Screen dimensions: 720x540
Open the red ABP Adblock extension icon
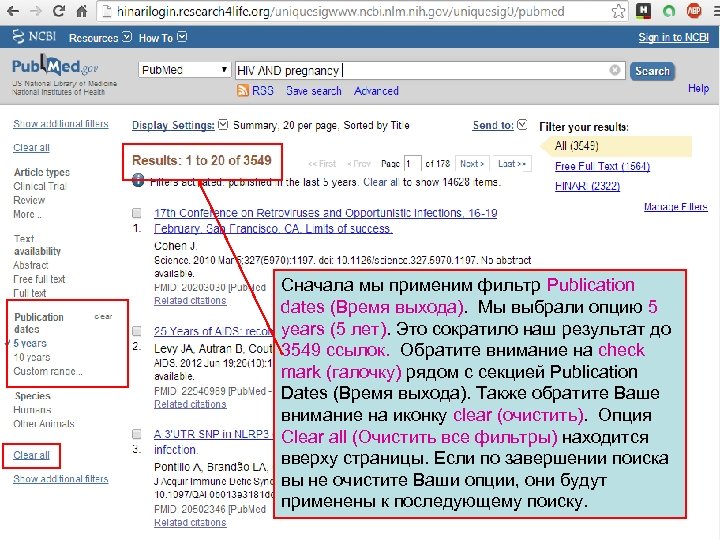pos(694,11)
